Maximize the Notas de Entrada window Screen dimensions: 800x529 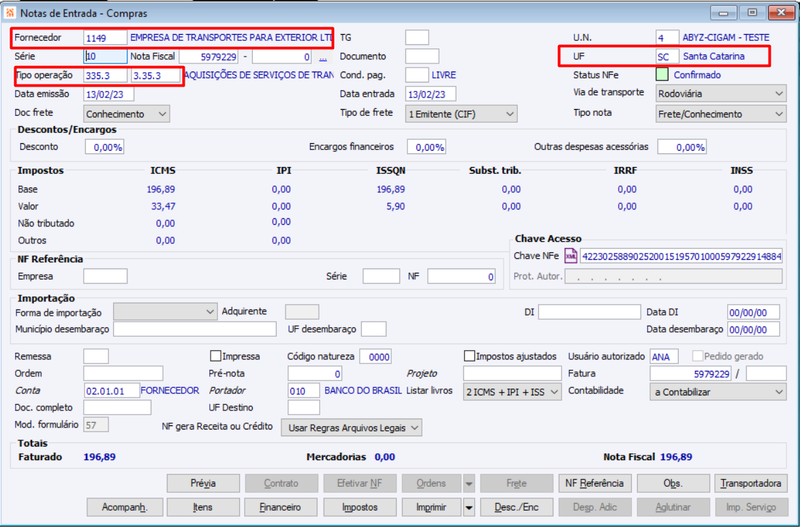coord(752,13)
